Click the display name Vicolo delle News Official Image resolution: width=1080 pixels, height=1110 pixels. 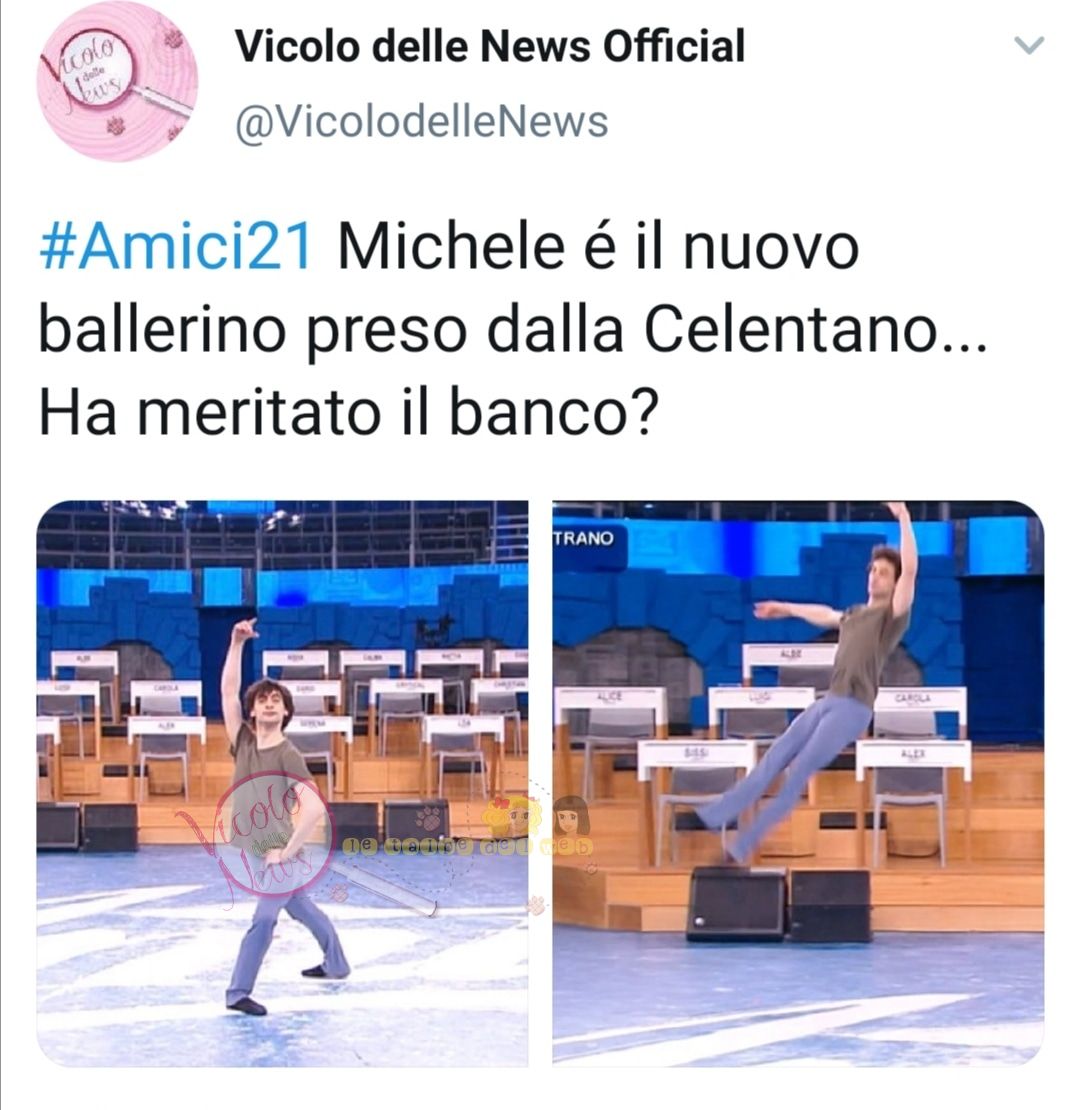click(490, 45)
